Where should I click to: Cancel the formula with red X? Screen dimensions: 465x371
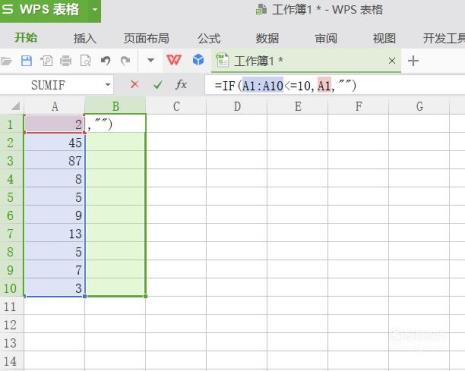click(134, 84)
